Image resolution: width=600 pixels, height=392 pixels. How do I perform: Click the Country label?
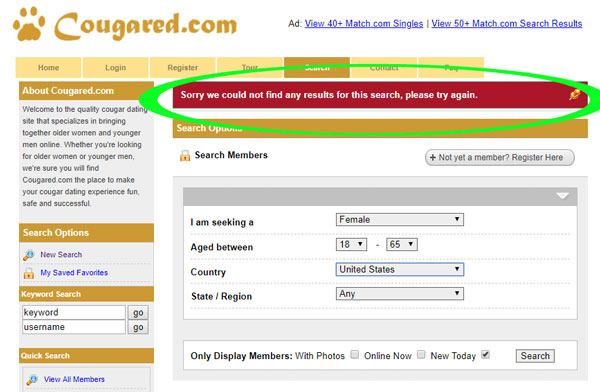tap(208, 272)
